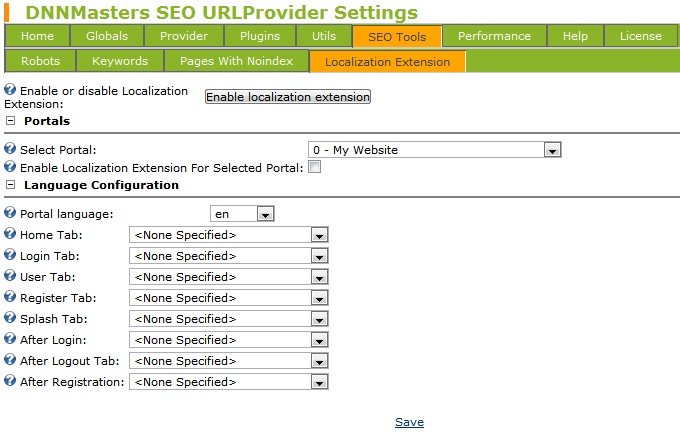The height and width of the screenshot is (440, 680).
Task: Open the After Registration dropdown
Action: pyautogui.click(x=229, y=382)
